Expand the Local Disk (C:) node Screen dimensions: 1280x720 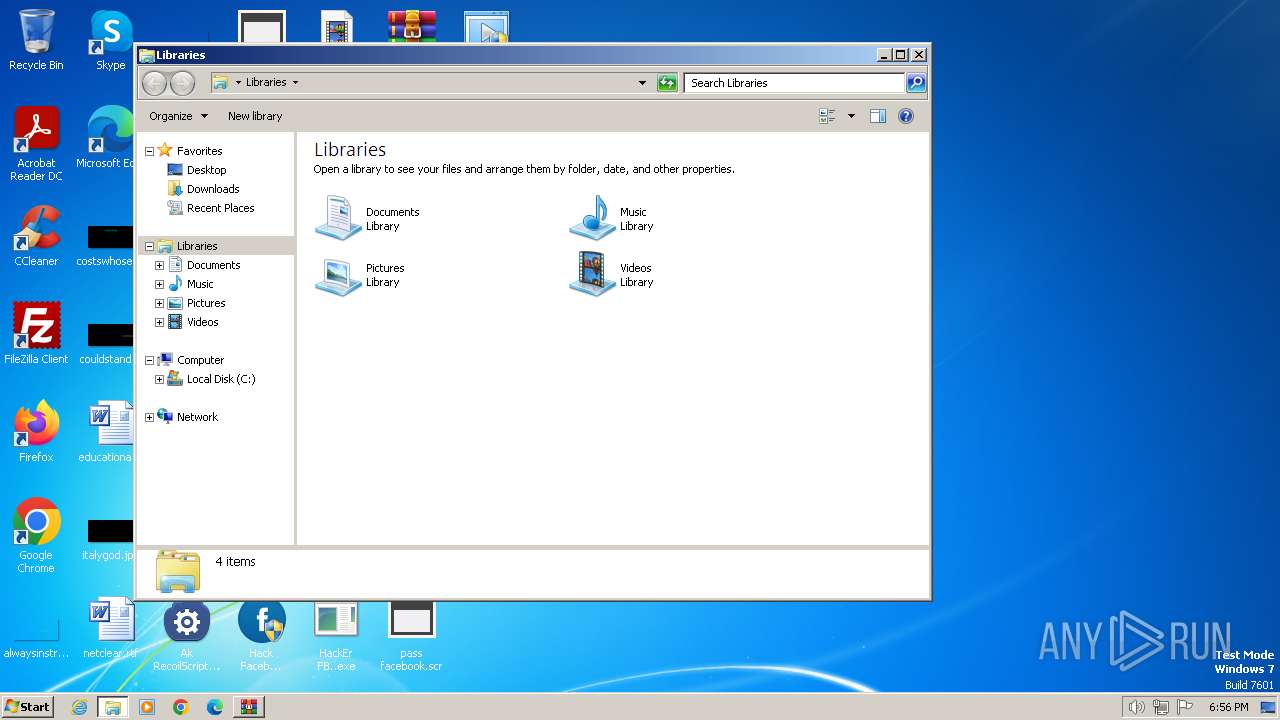tap(159, 379)
